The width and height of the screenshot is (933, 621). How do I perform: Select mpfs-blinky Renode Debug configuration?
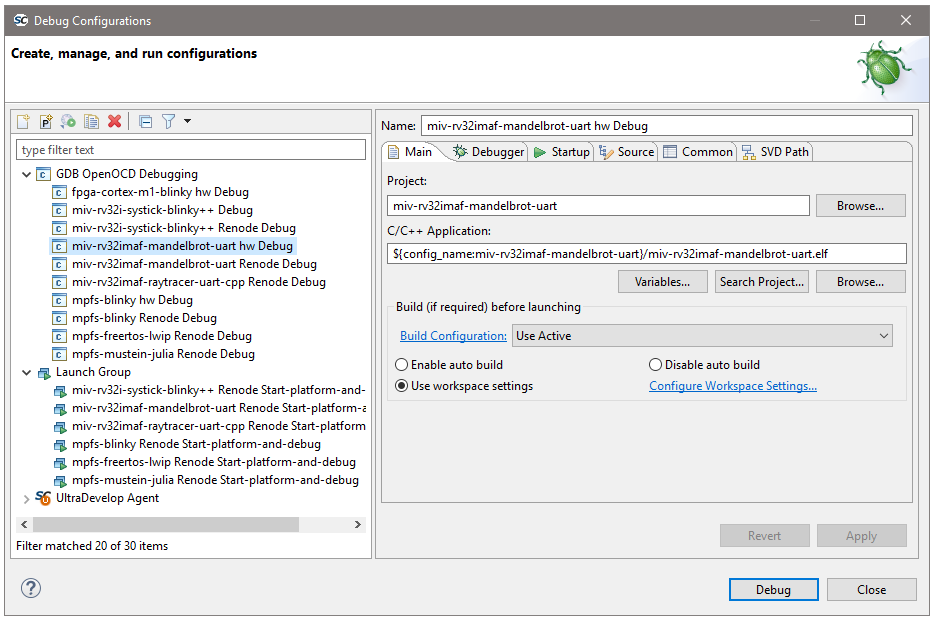point(145,318)
